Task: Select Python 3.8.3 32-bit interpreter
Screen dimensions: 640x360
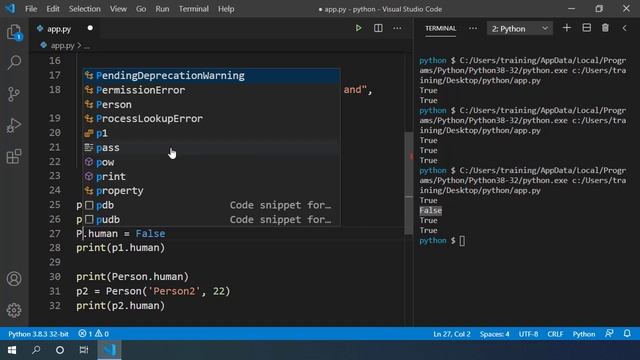Action: 38,334
